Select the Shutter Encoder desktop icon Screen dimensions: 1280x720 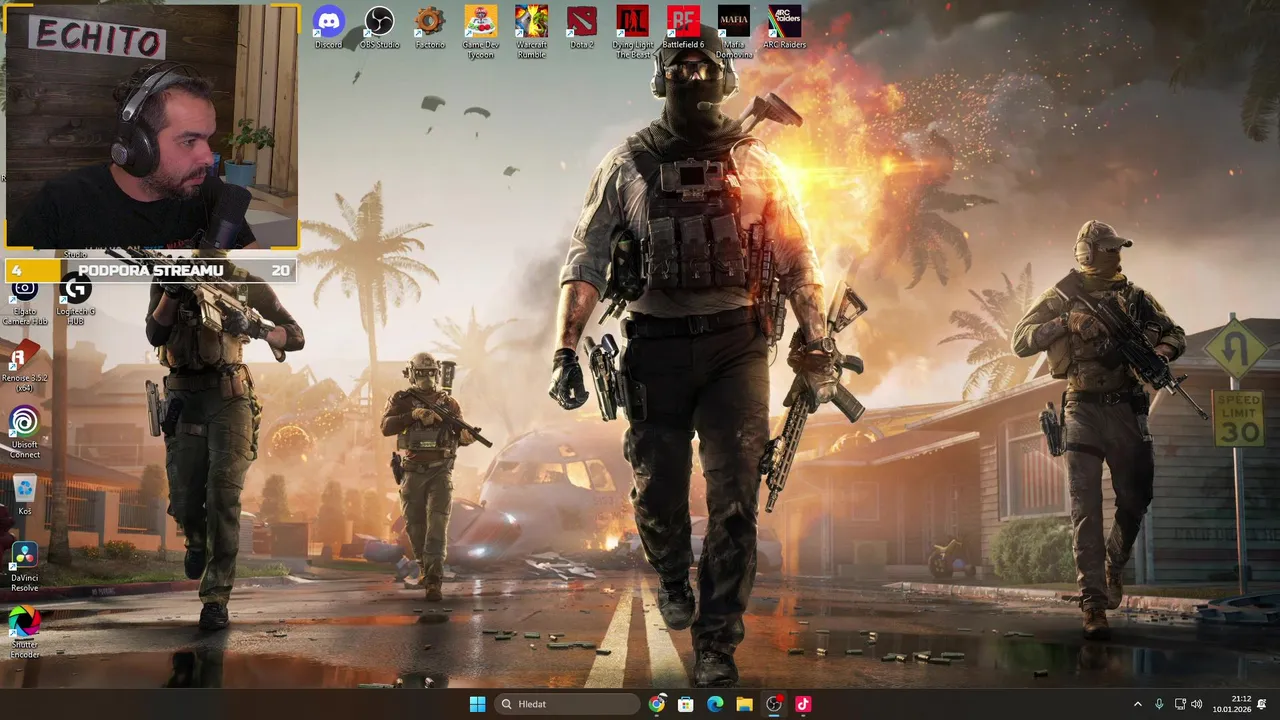tap(24, 632)
